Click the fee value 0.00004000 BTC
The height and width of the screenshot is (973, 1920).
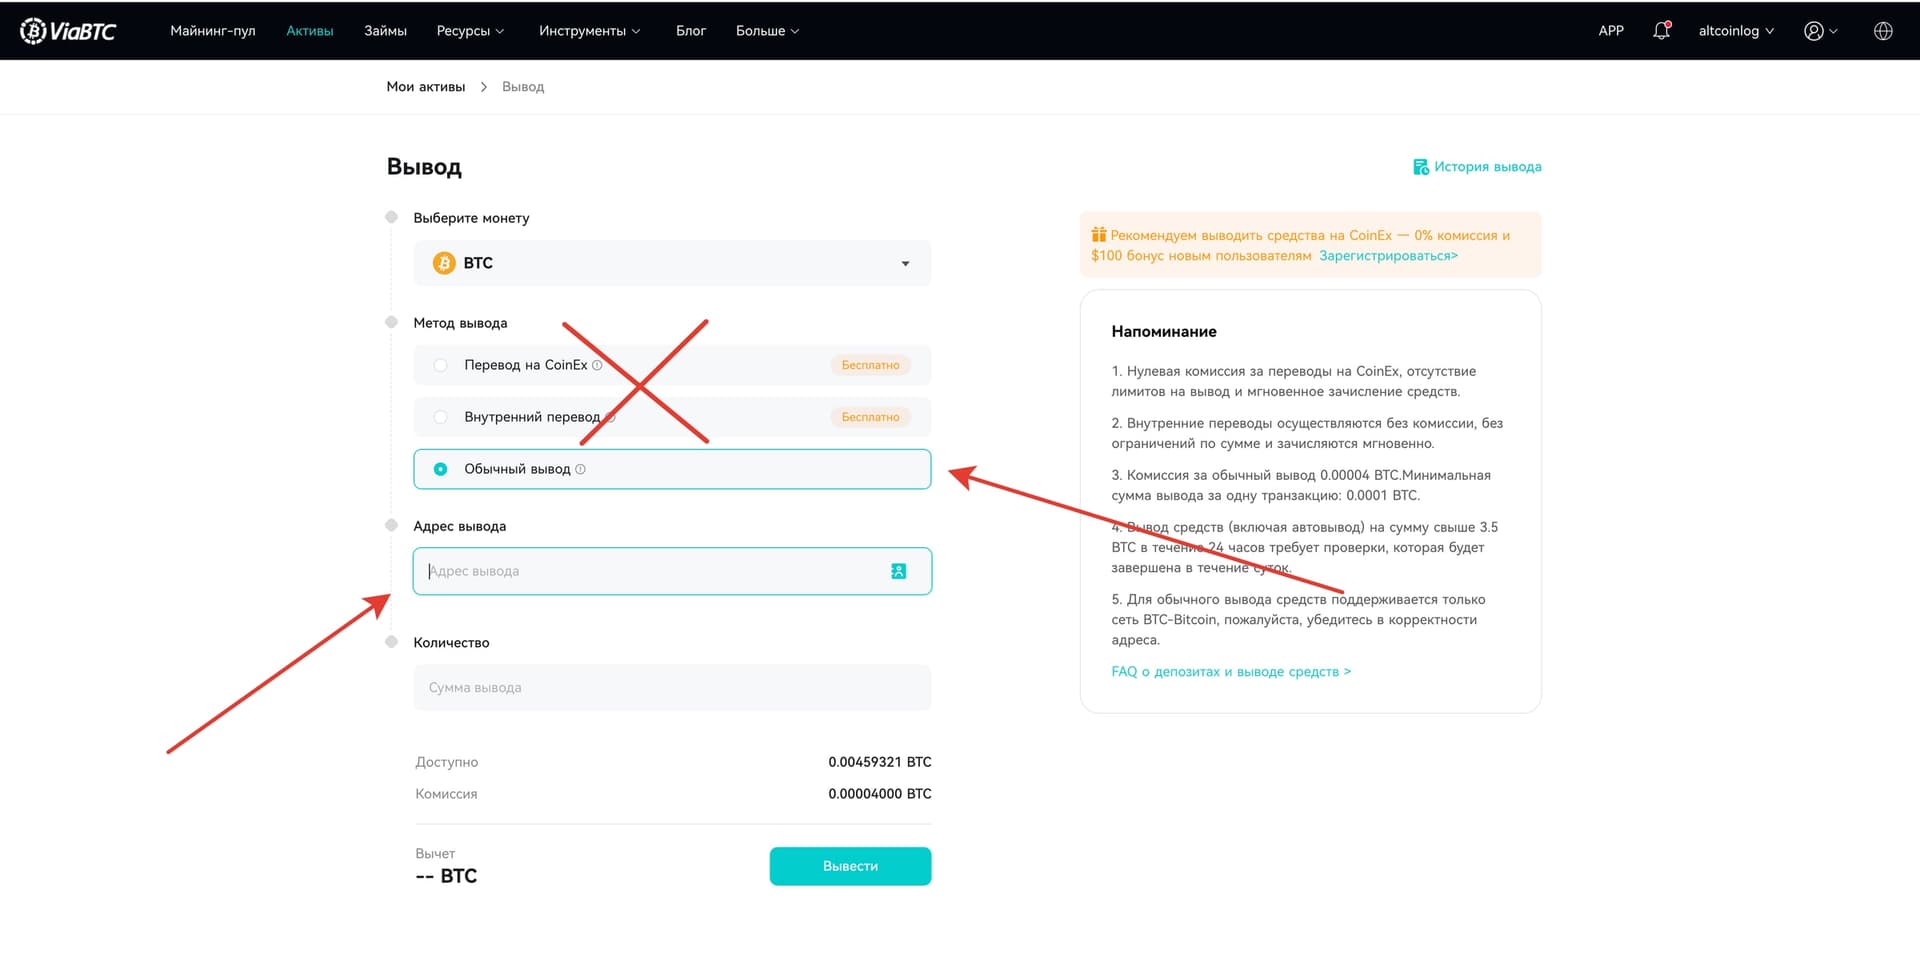tap(879, 794)
